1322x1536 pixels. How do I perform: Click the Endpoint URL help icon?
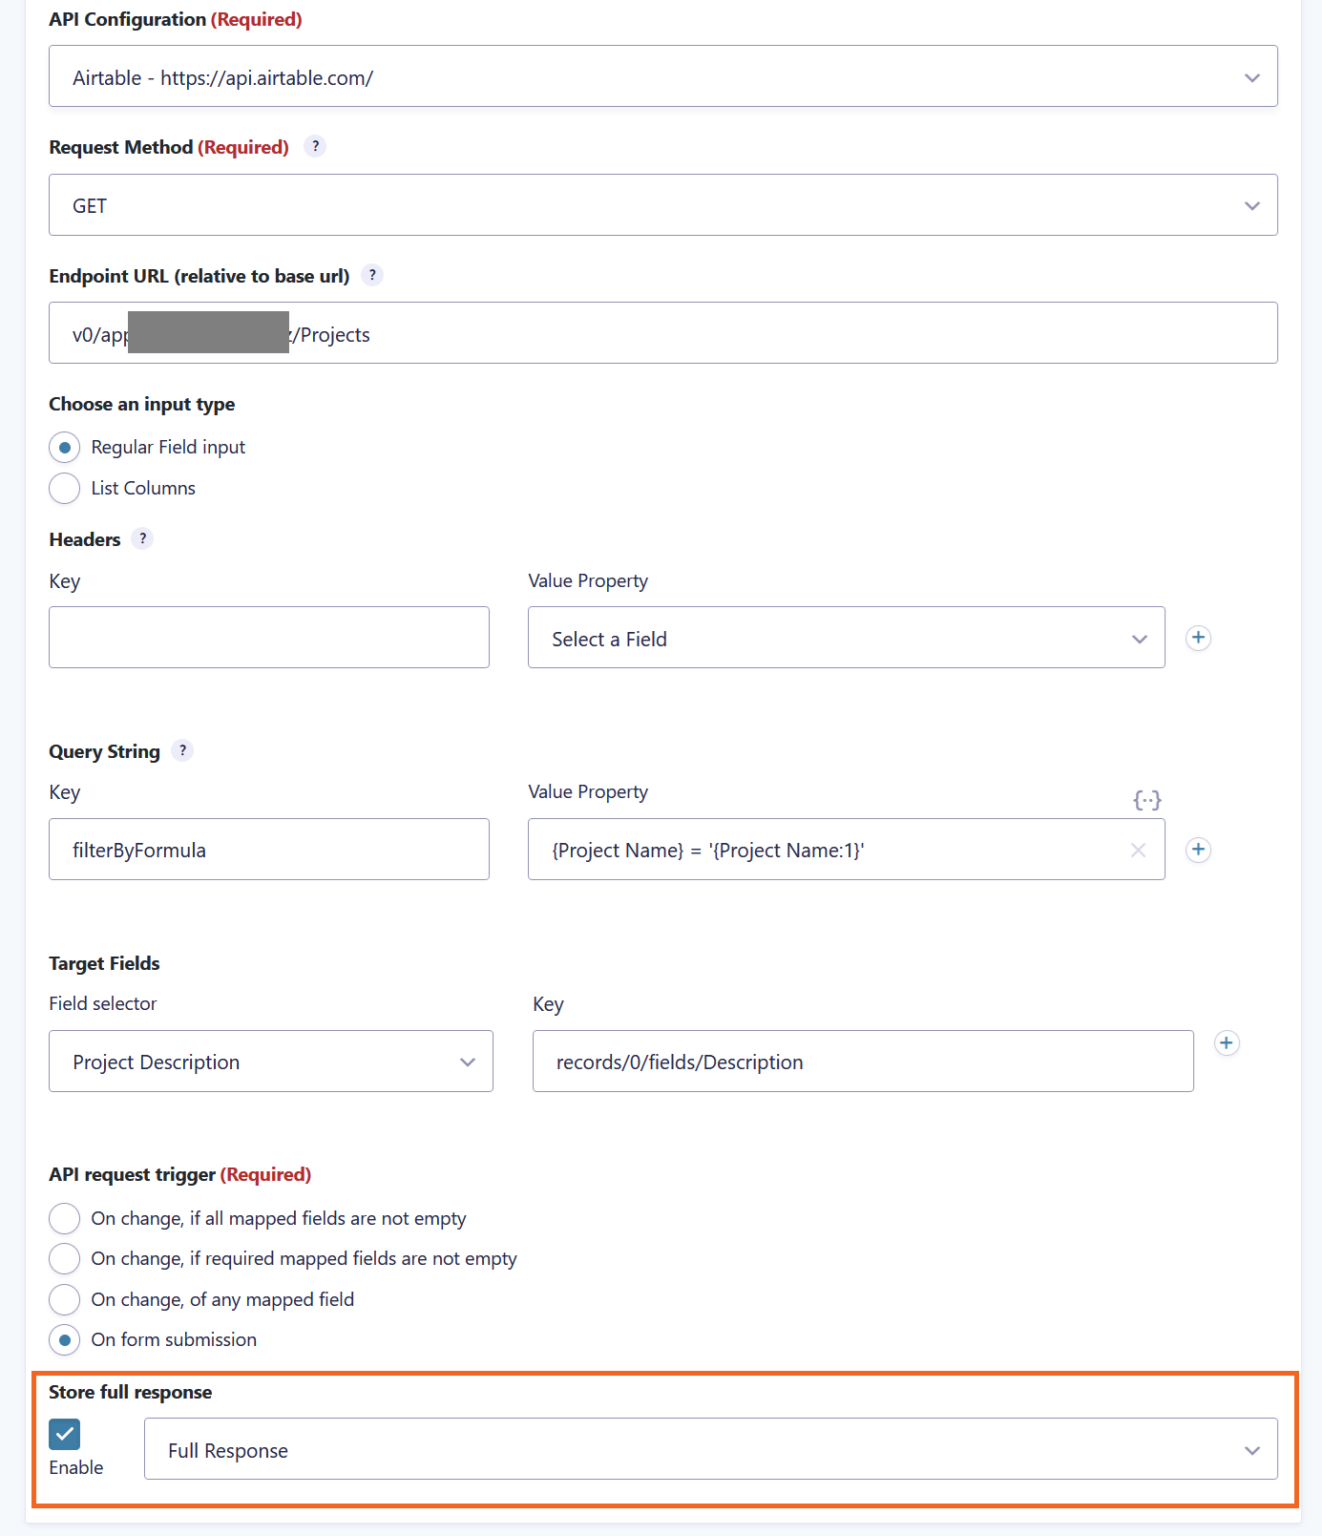[371, 275]
